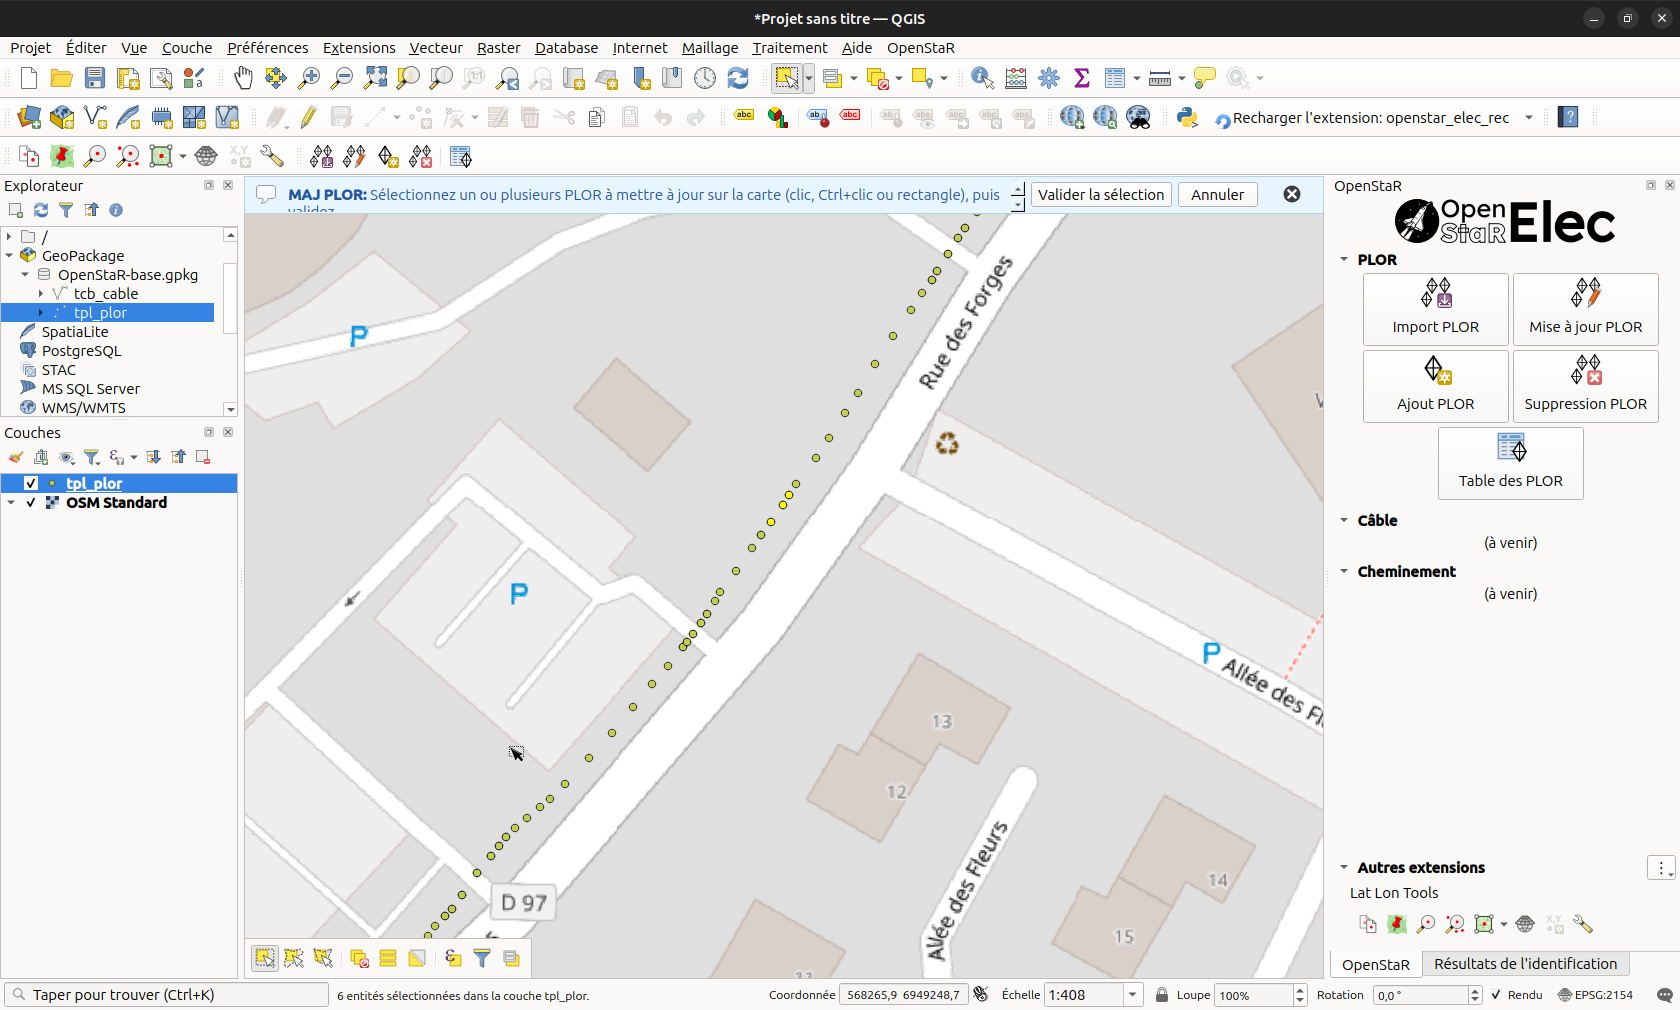
Task: Click the Annuler button
Action: 1217,195
